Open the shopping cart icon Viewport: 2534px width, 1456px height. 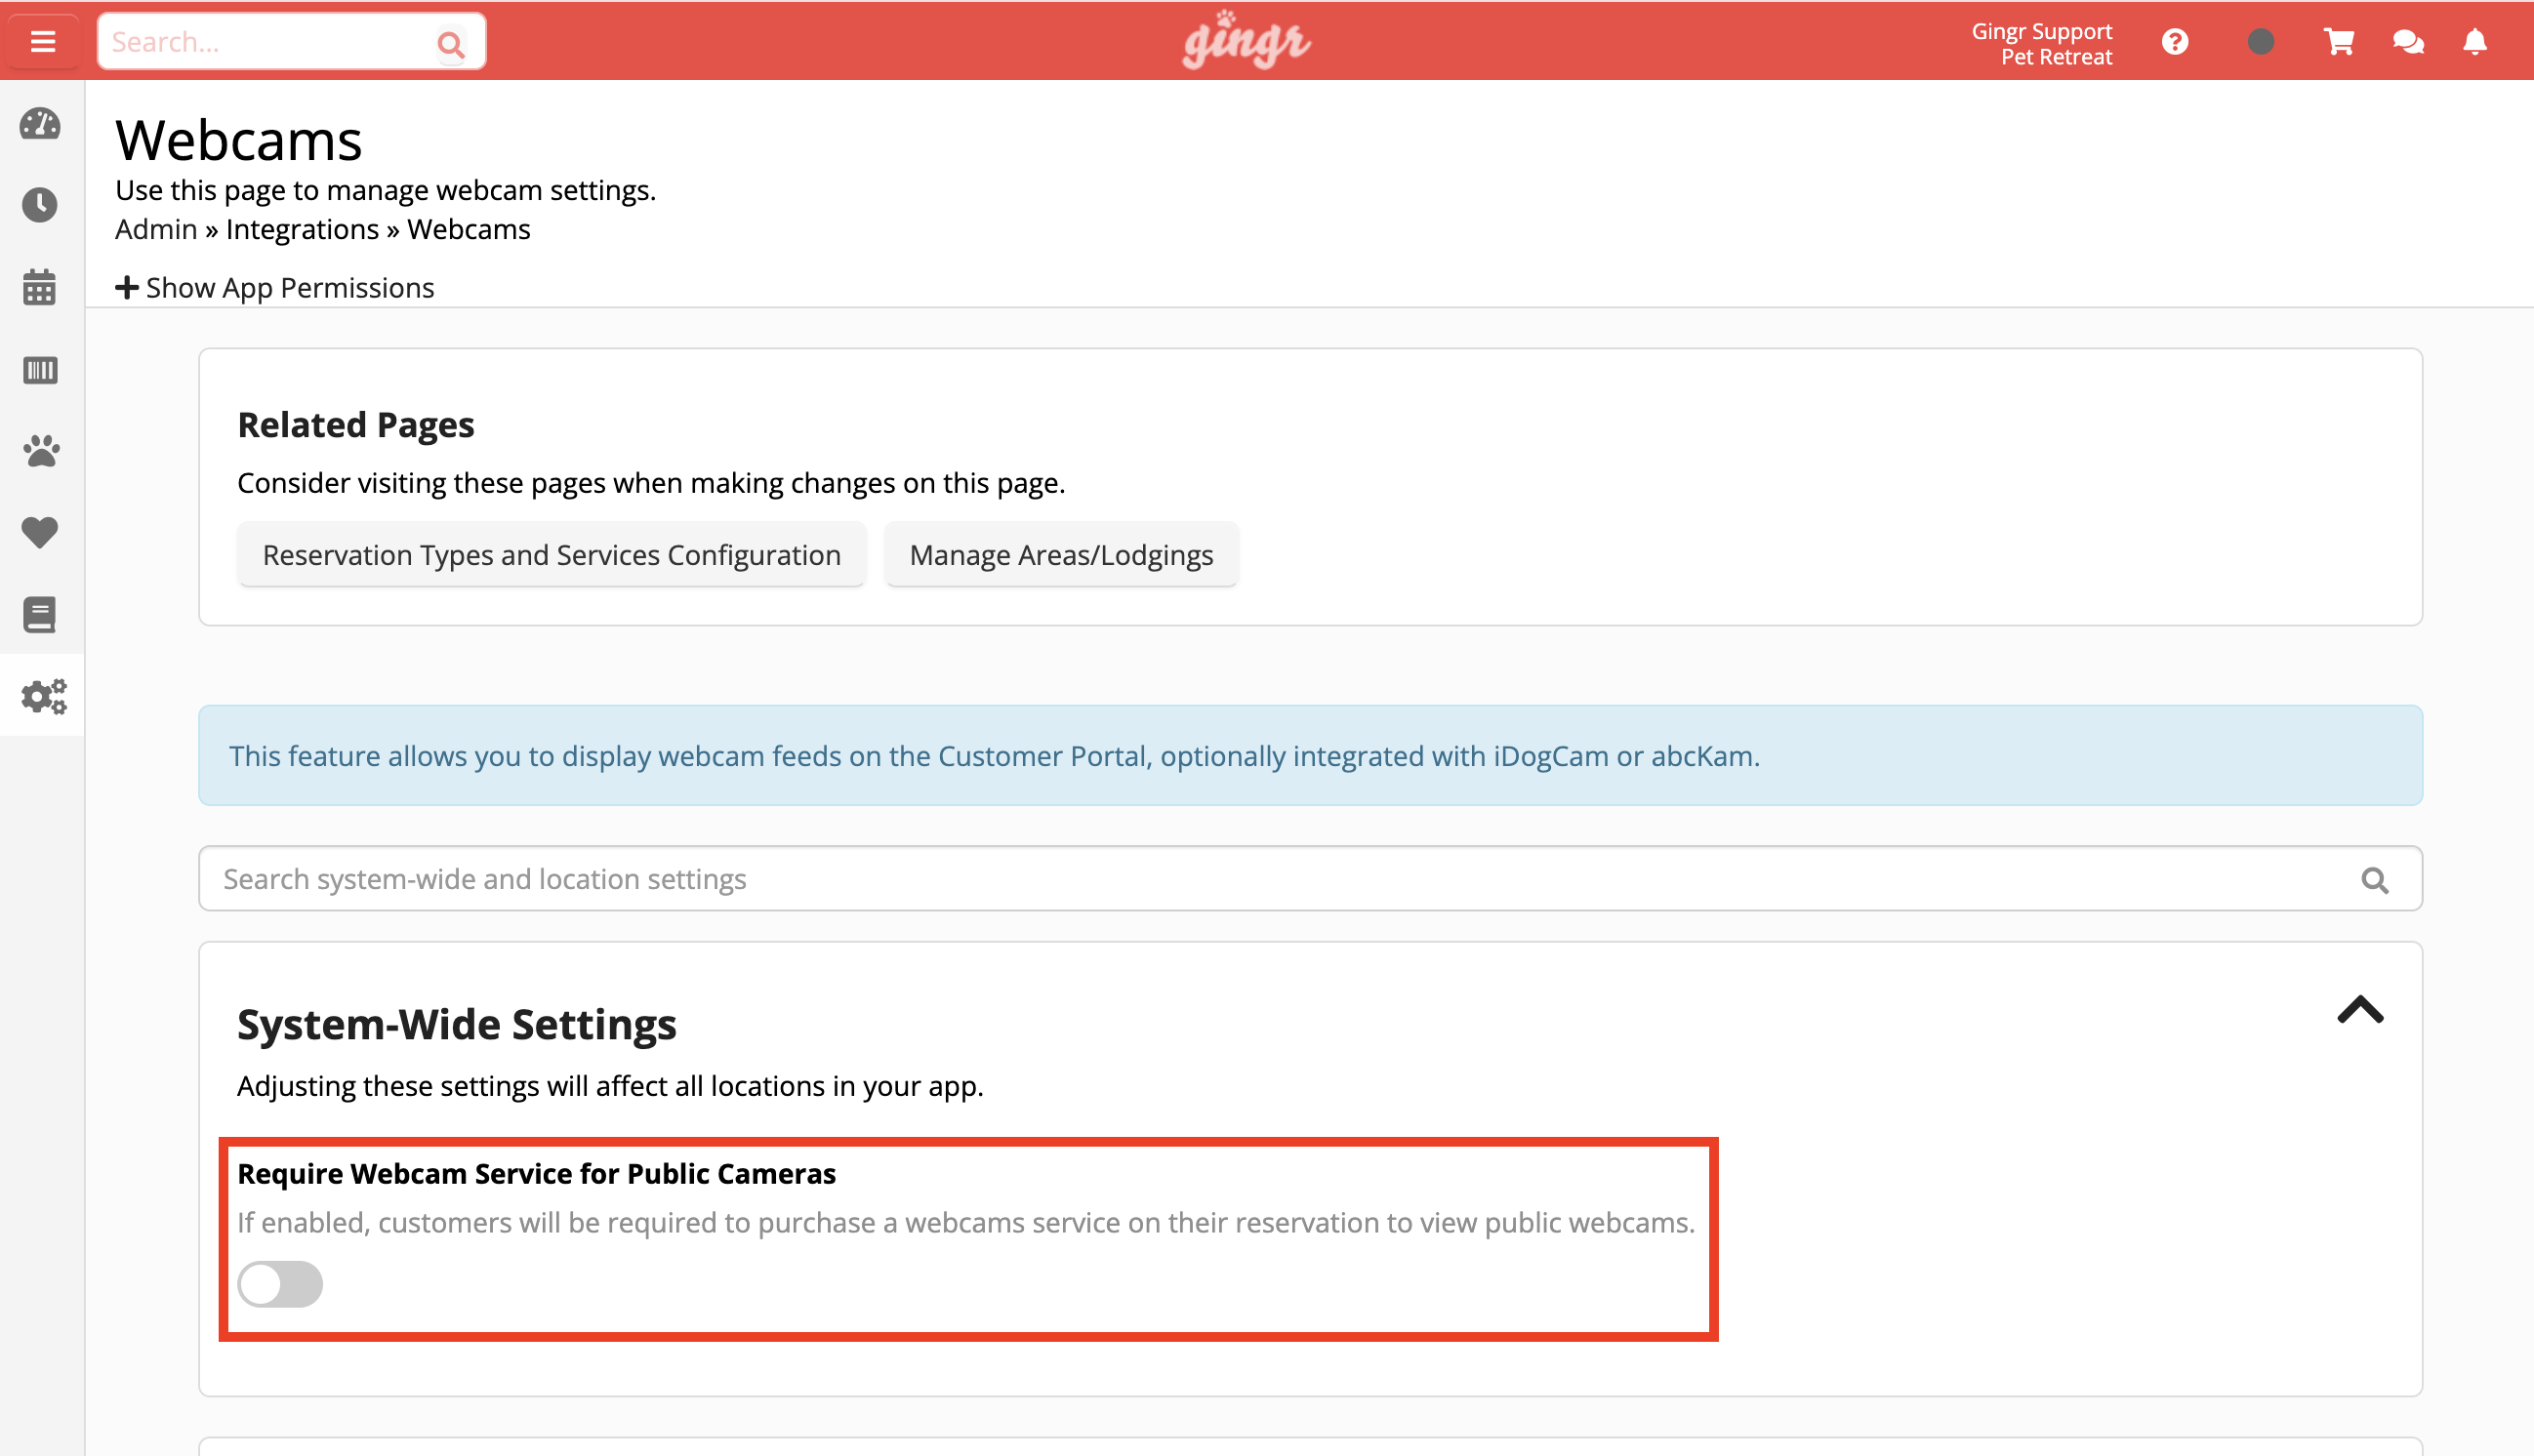(x=2338, y=42)
